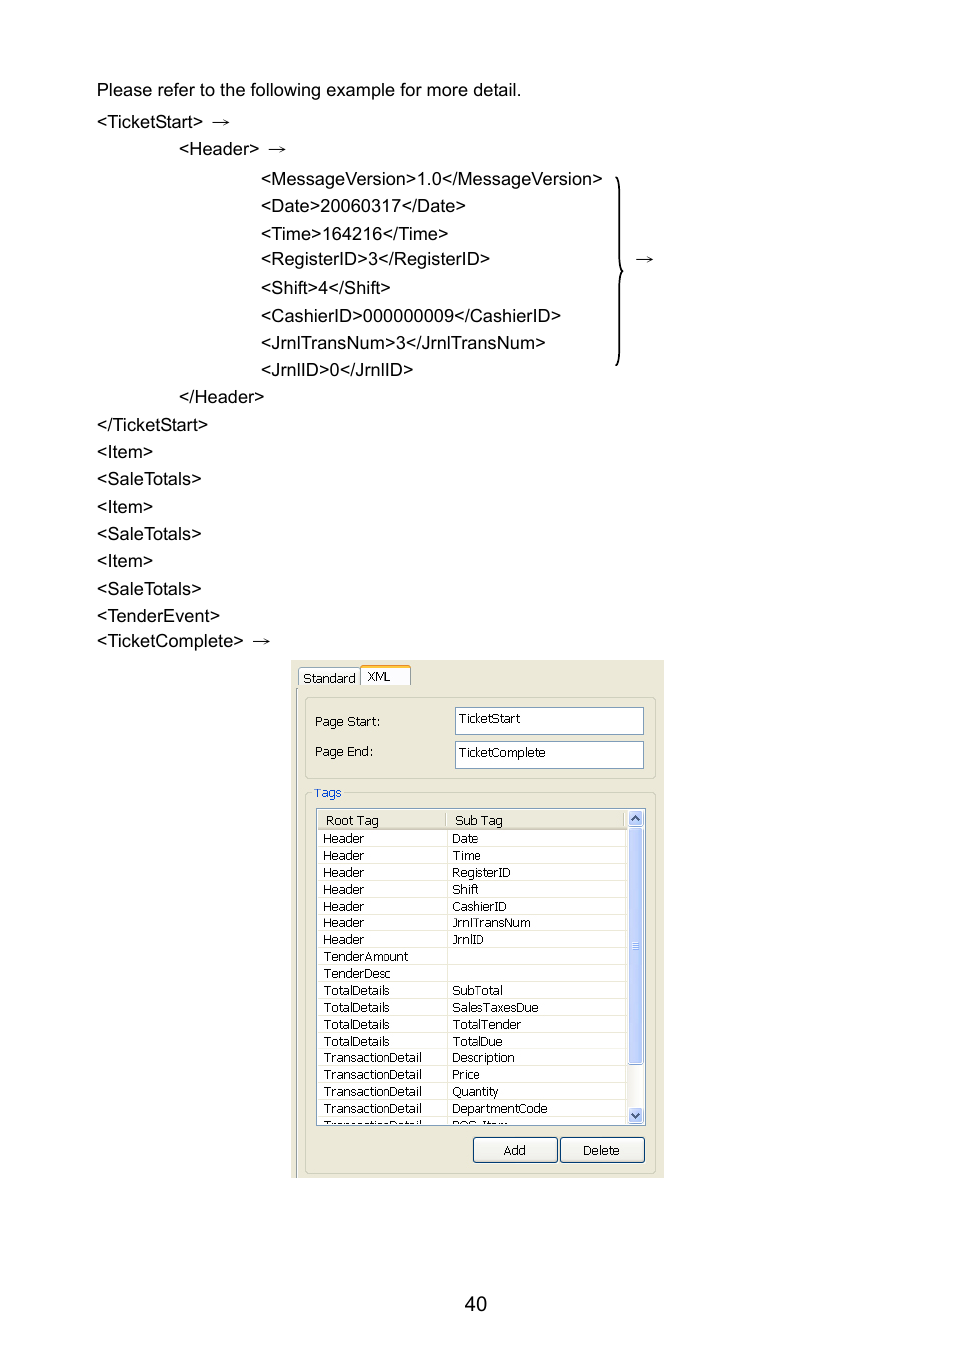Select the TotalDetails TotalTender row
954x1355 pixels.
coord(472,1025)
